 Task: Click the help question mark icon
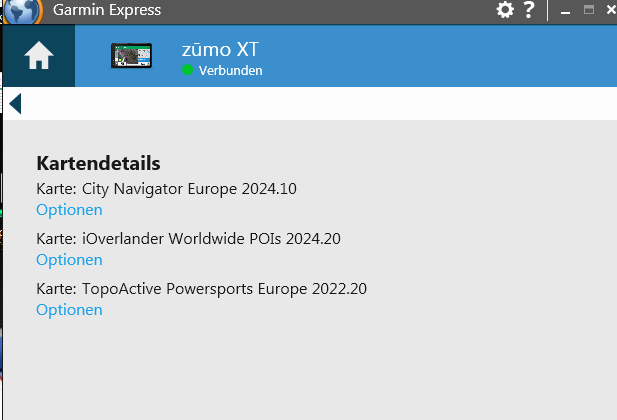pyautogui.click(x=529, y=10)
